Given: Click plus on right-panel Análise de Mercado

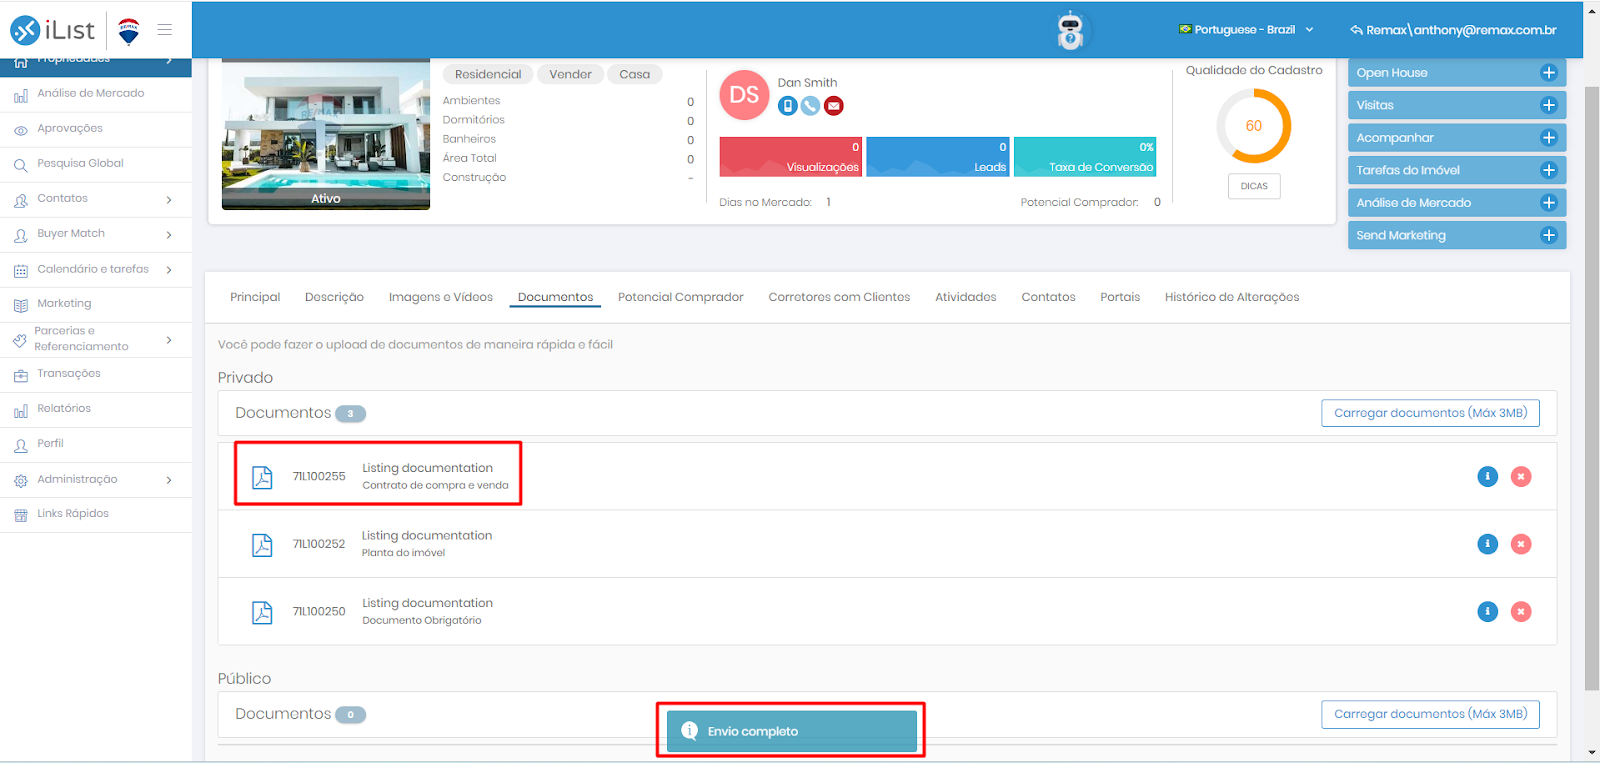Looking at the screenshot, I should [1549, 203].
